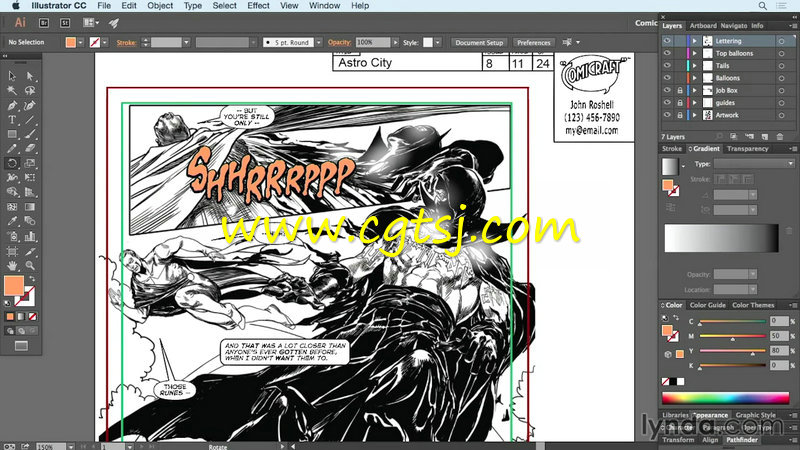The height and width of the screenshot is (450, 800).
Task: Hide the Tails layer
Action: (x=667, y=65)
